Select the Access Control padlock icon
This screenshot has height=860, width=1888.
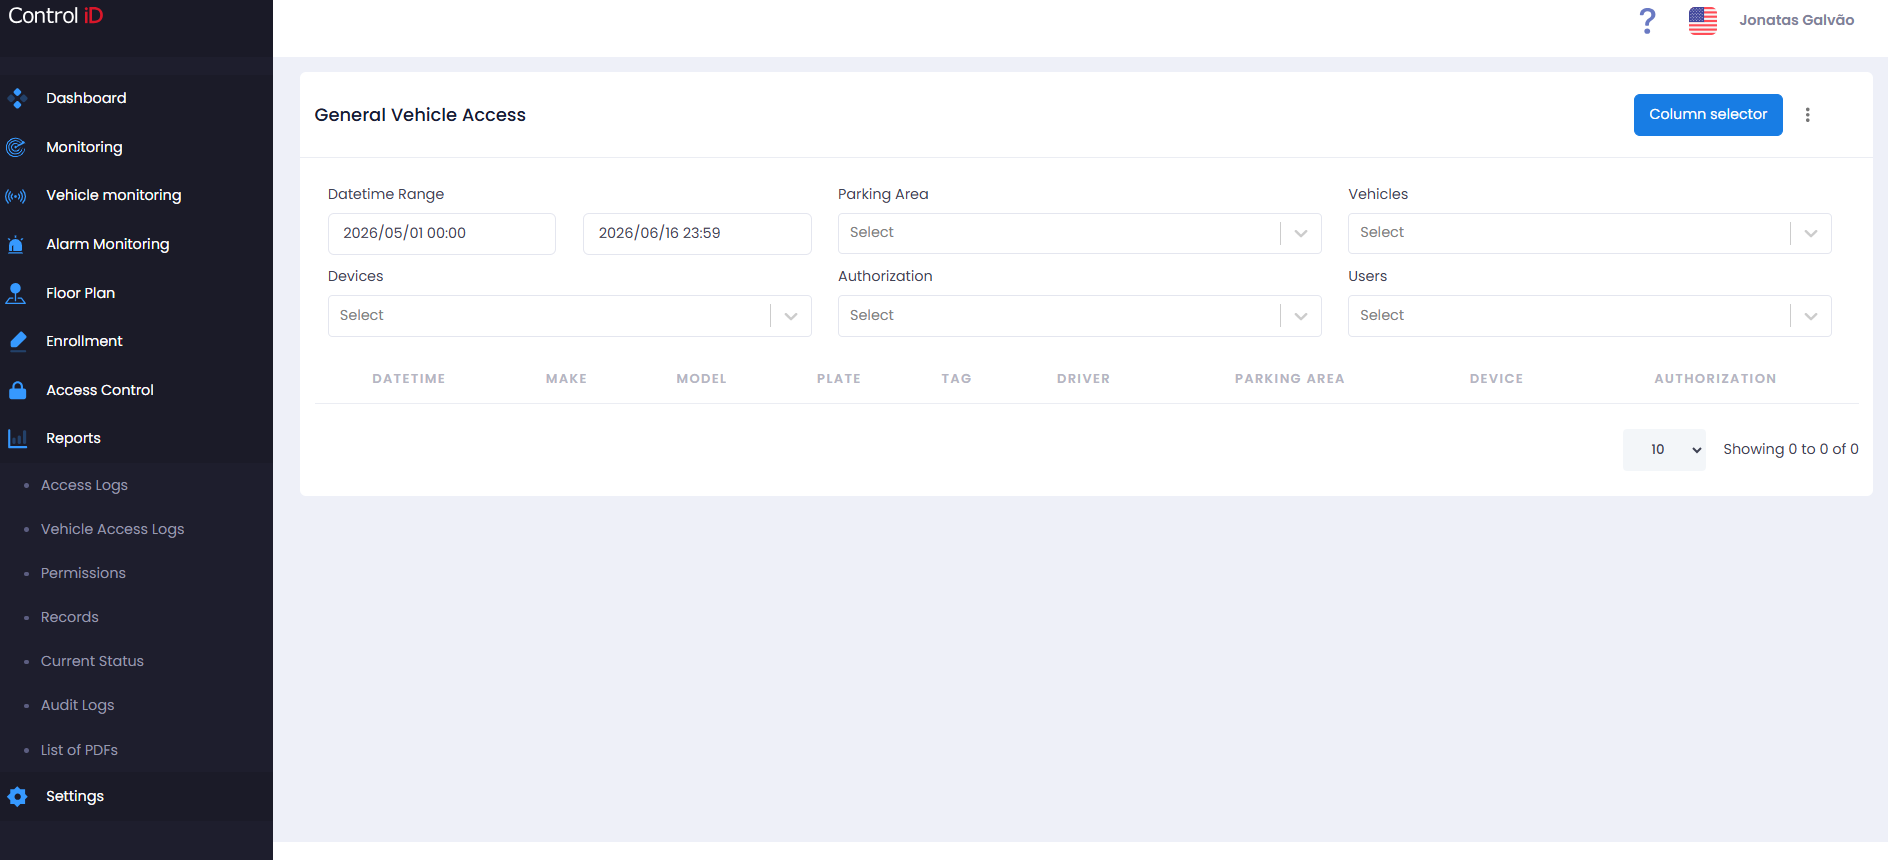click(17, 390)
